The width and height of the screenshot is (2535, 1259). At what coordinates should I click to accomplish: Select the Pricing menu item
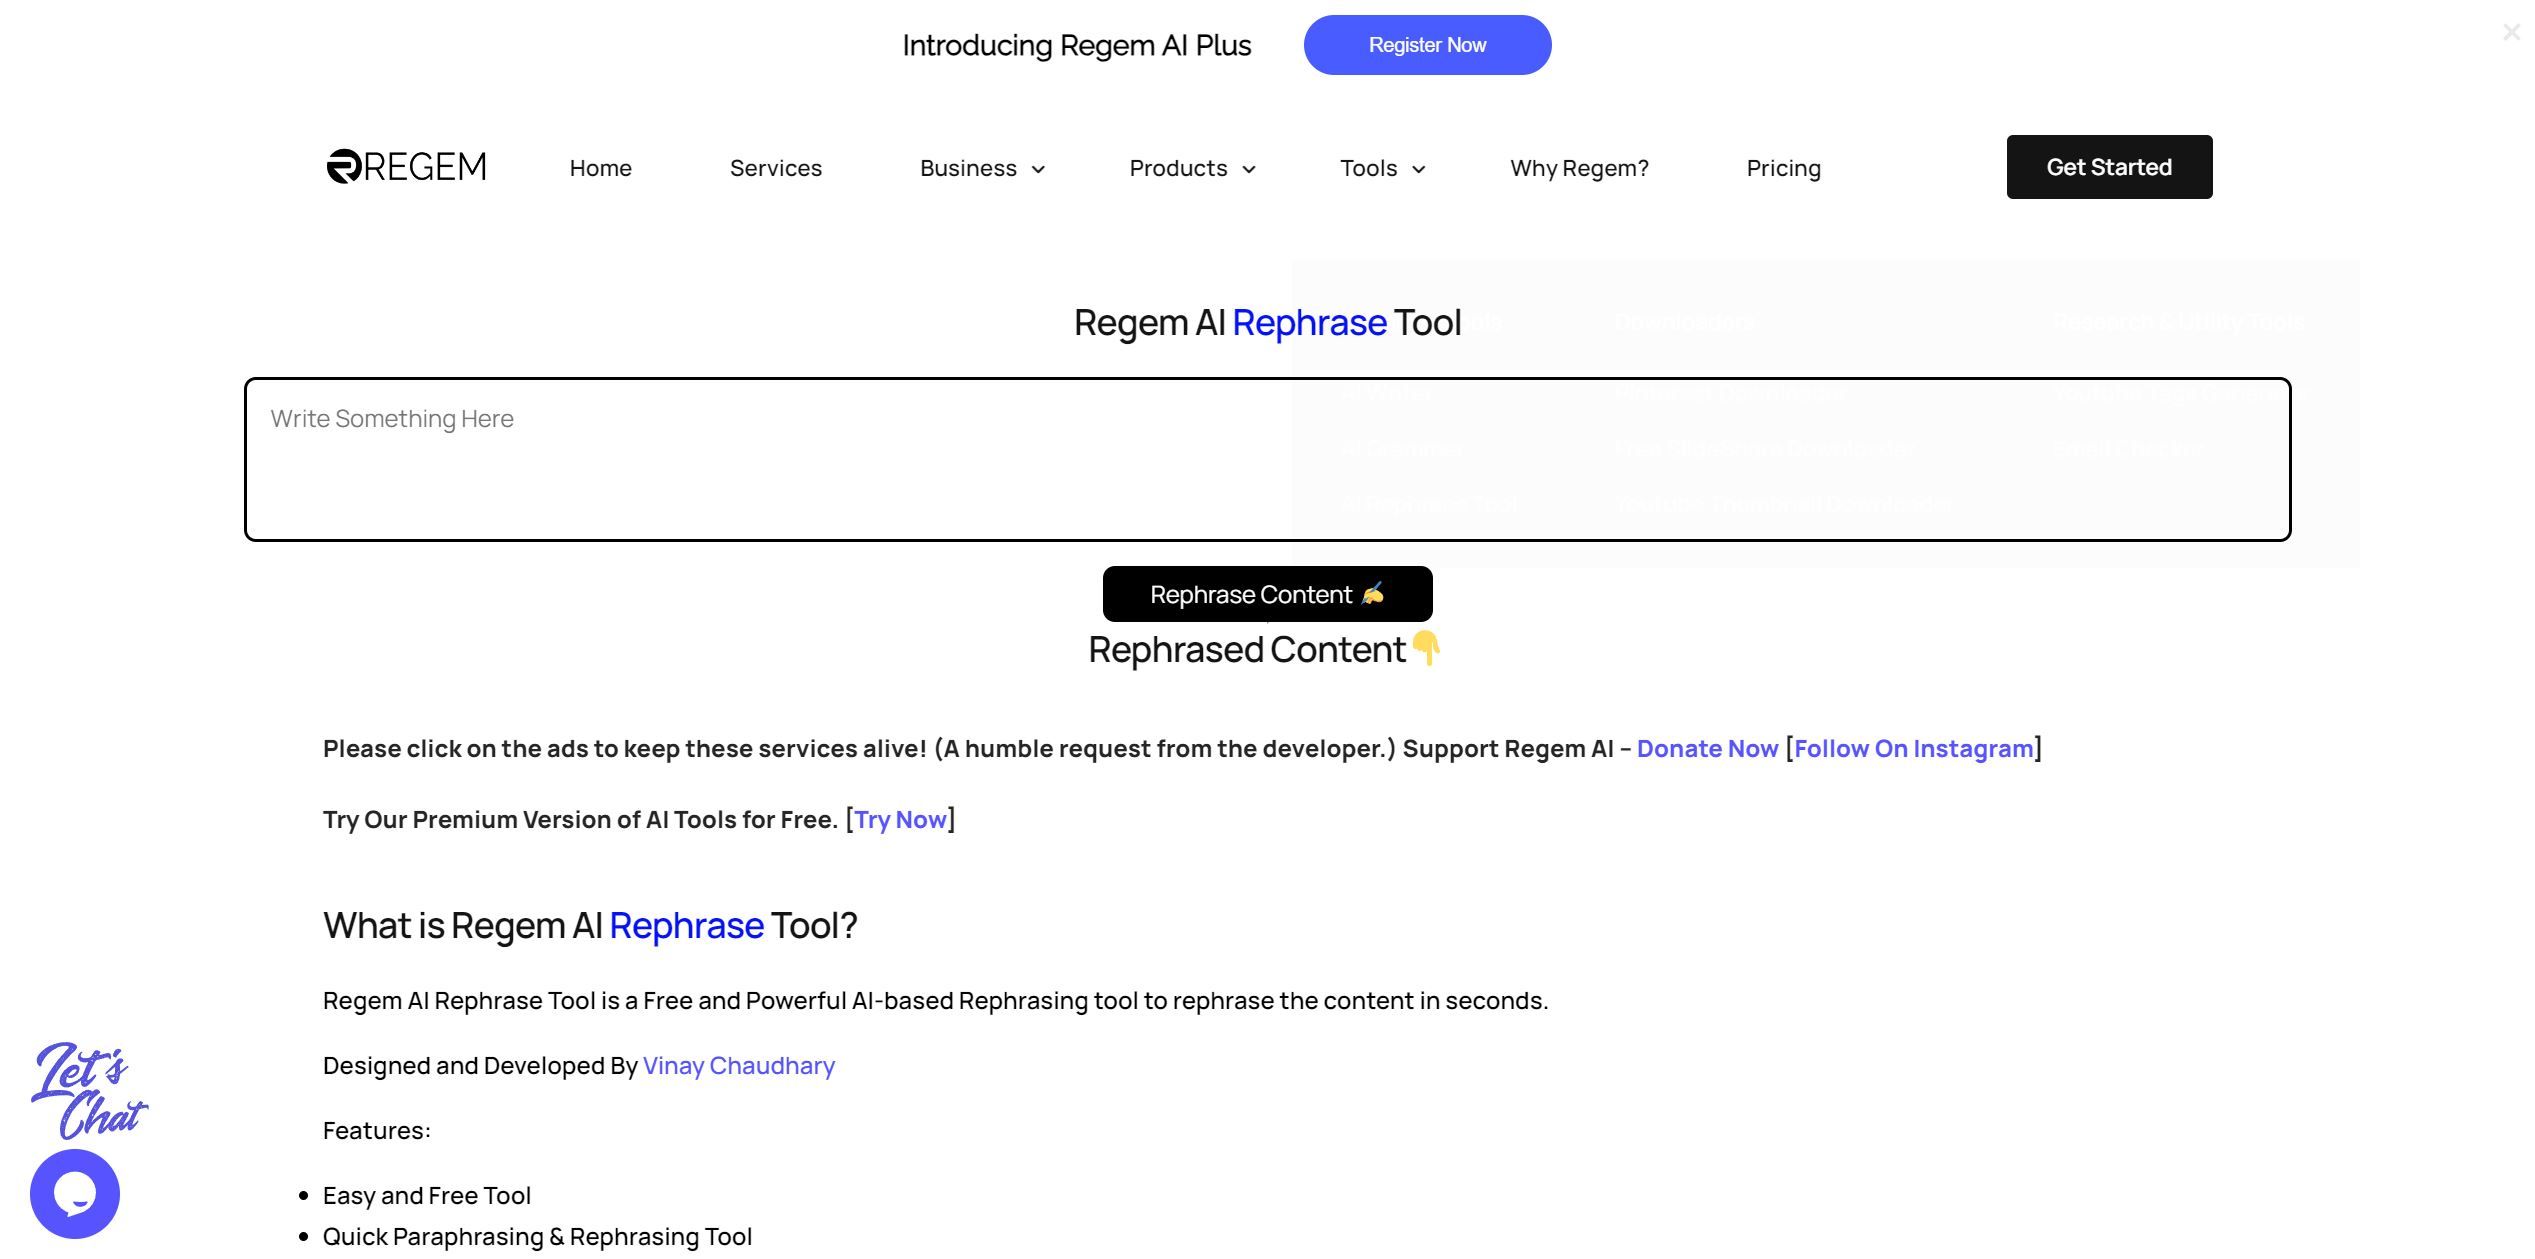(x=1783, y=166)
